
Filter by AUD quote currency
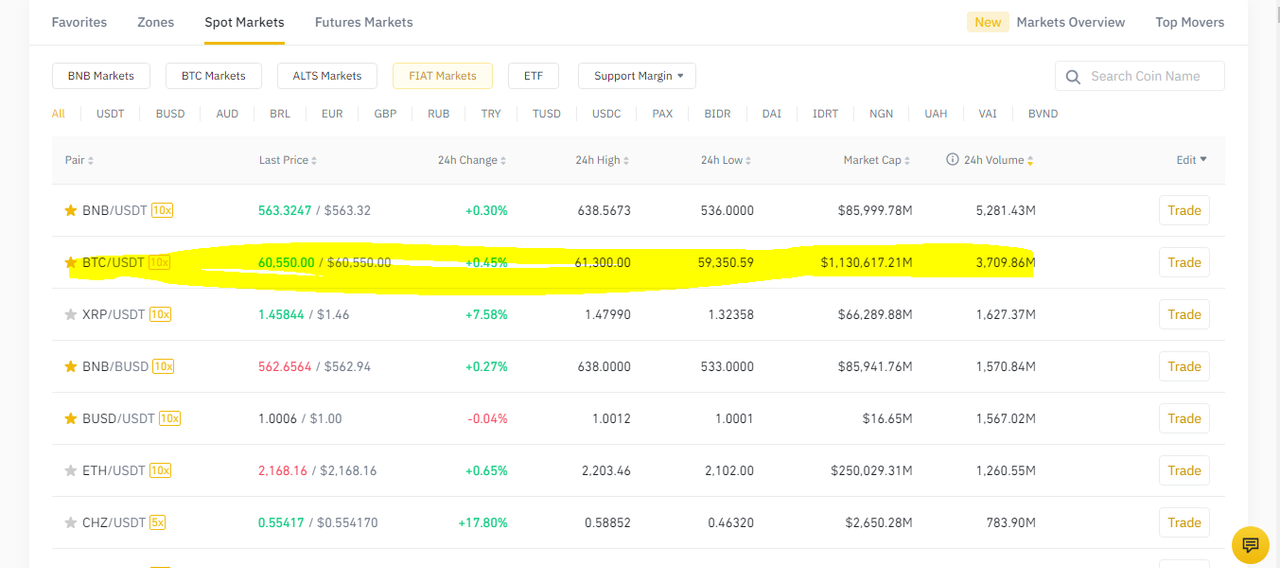coord(227,114)
